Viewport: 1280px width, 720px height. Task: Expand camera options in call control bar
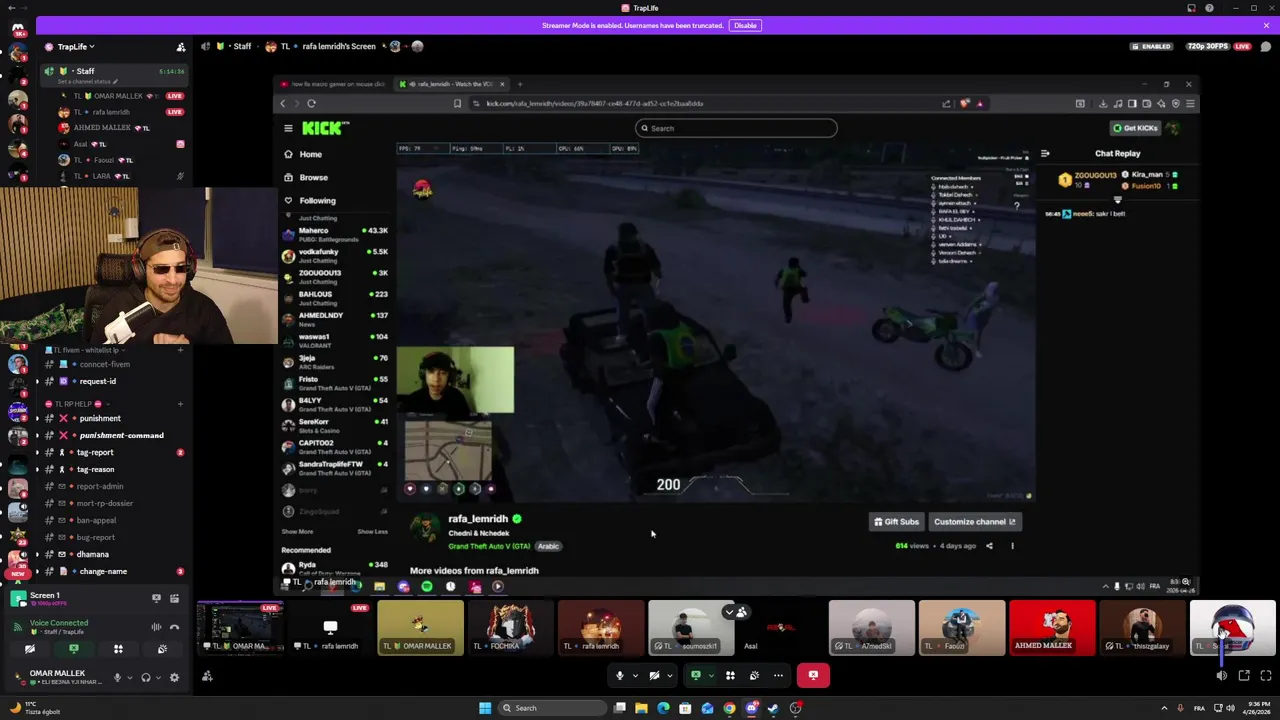coord(669,675)
